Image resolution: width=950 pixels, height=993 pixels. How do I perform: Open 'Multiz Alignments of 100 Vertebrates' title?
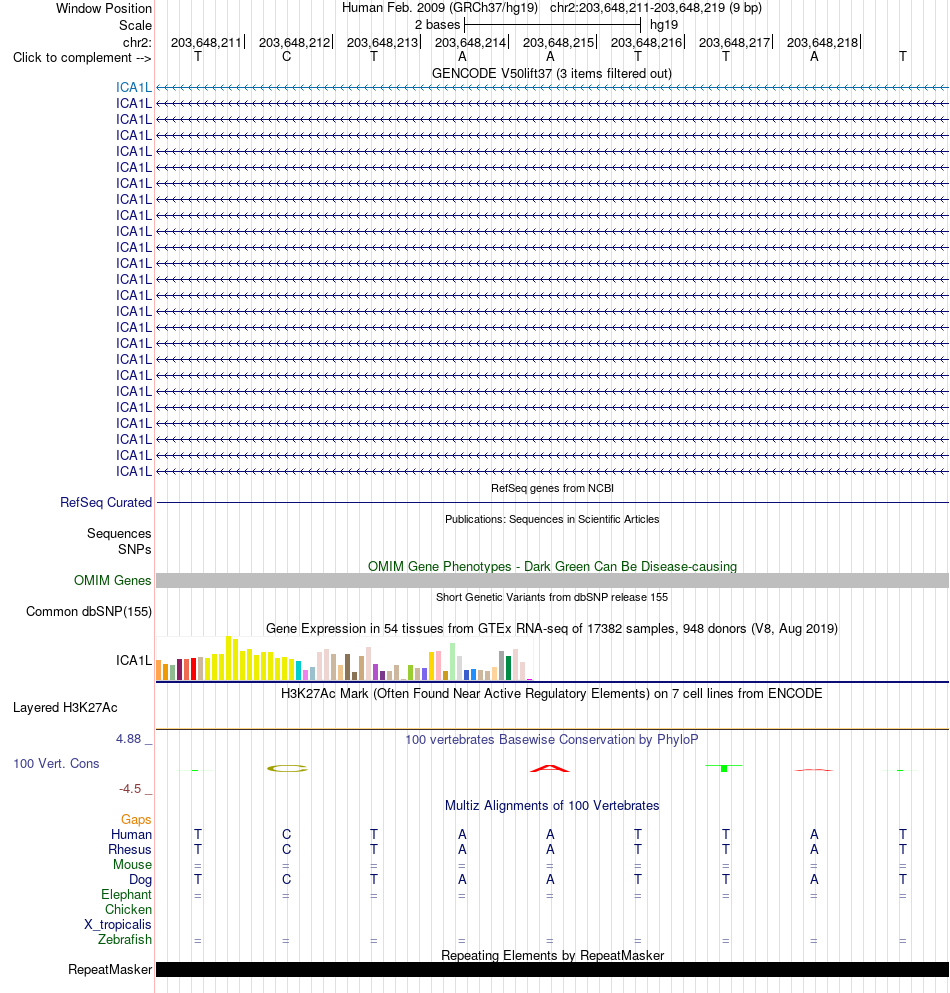pyautogui.click(x=552, y=806)
